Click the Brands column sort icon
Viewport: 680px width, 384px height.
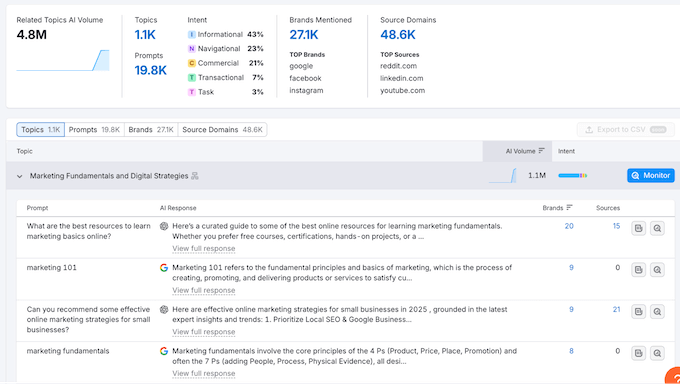(x=569, y=207)
